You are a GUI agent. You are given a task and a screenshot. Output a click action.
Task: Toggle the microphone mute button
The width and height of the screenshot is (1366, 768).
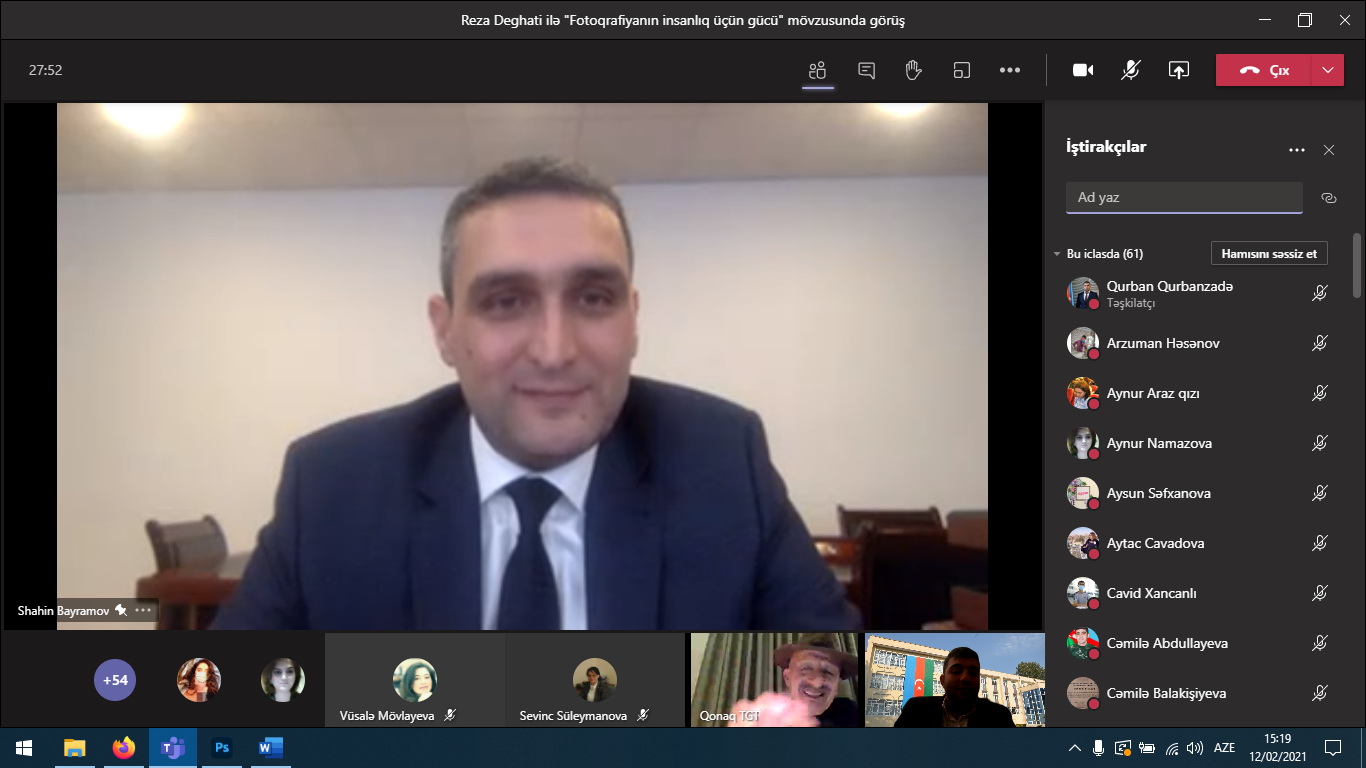tap(1131, 70)
